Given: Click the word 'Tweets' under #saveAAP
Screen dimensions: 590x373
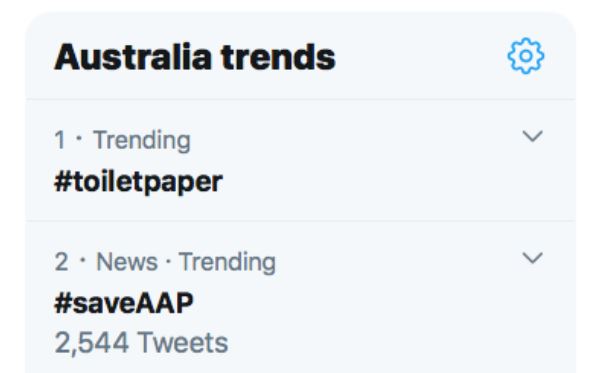Looking at the screenshot, I should click(183, 343).
